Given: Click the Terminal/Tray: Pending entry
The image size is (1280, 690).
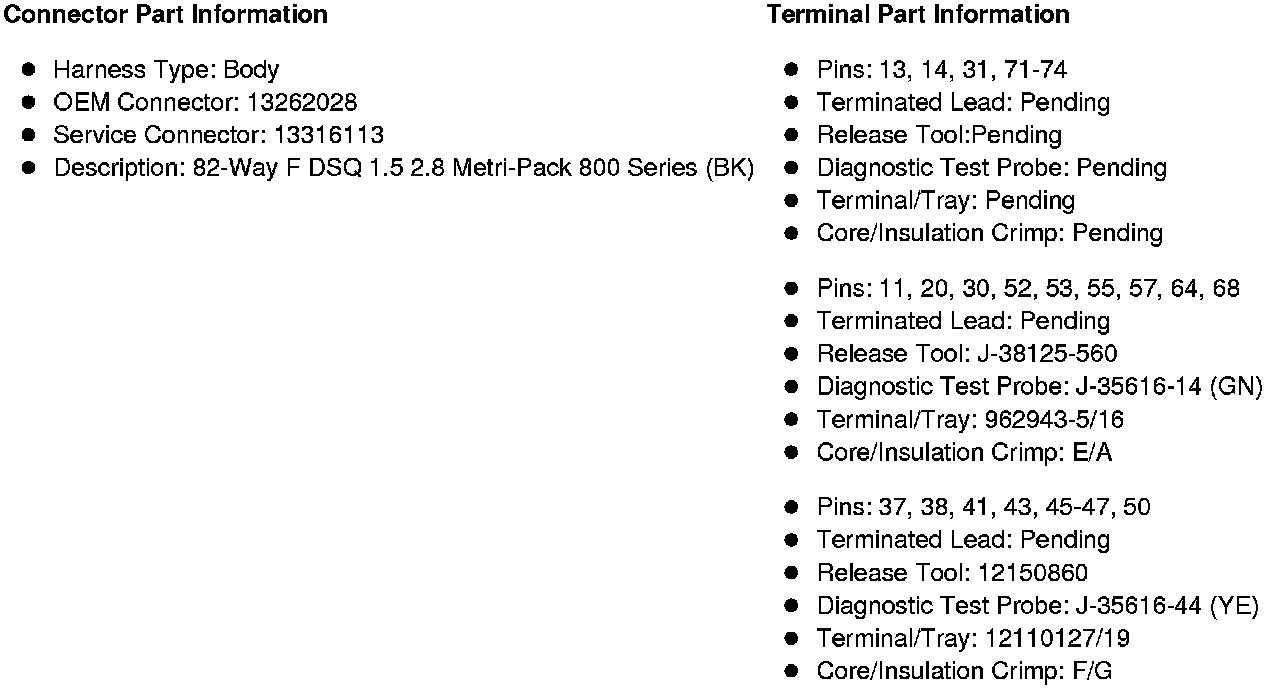Looking at the screenshot, I should pyautogui.click(x=945, y=200).
